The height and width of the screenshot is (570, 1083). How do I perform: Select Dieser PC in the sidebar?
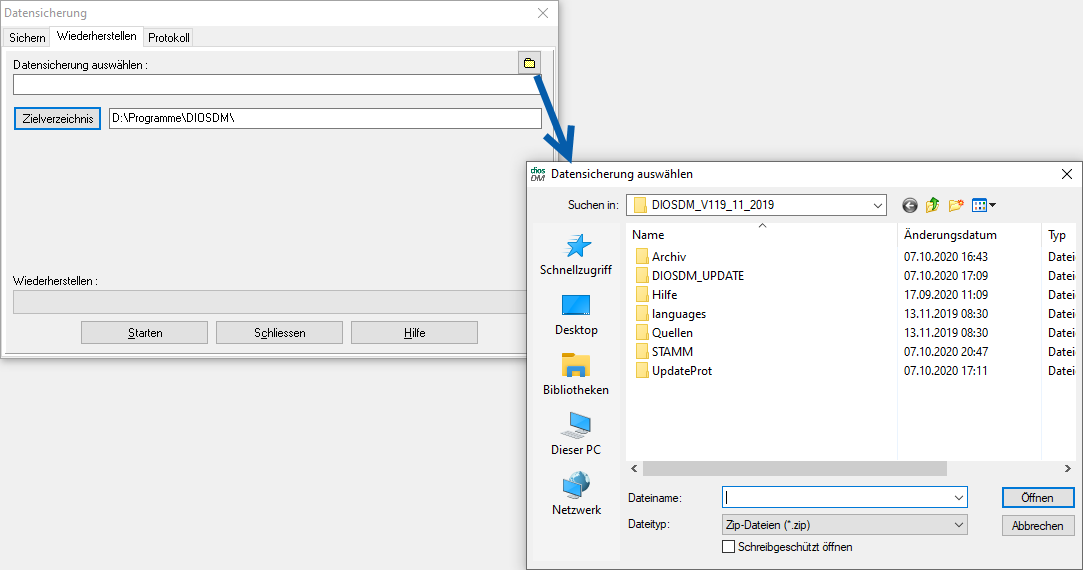(x=576, y=434)
